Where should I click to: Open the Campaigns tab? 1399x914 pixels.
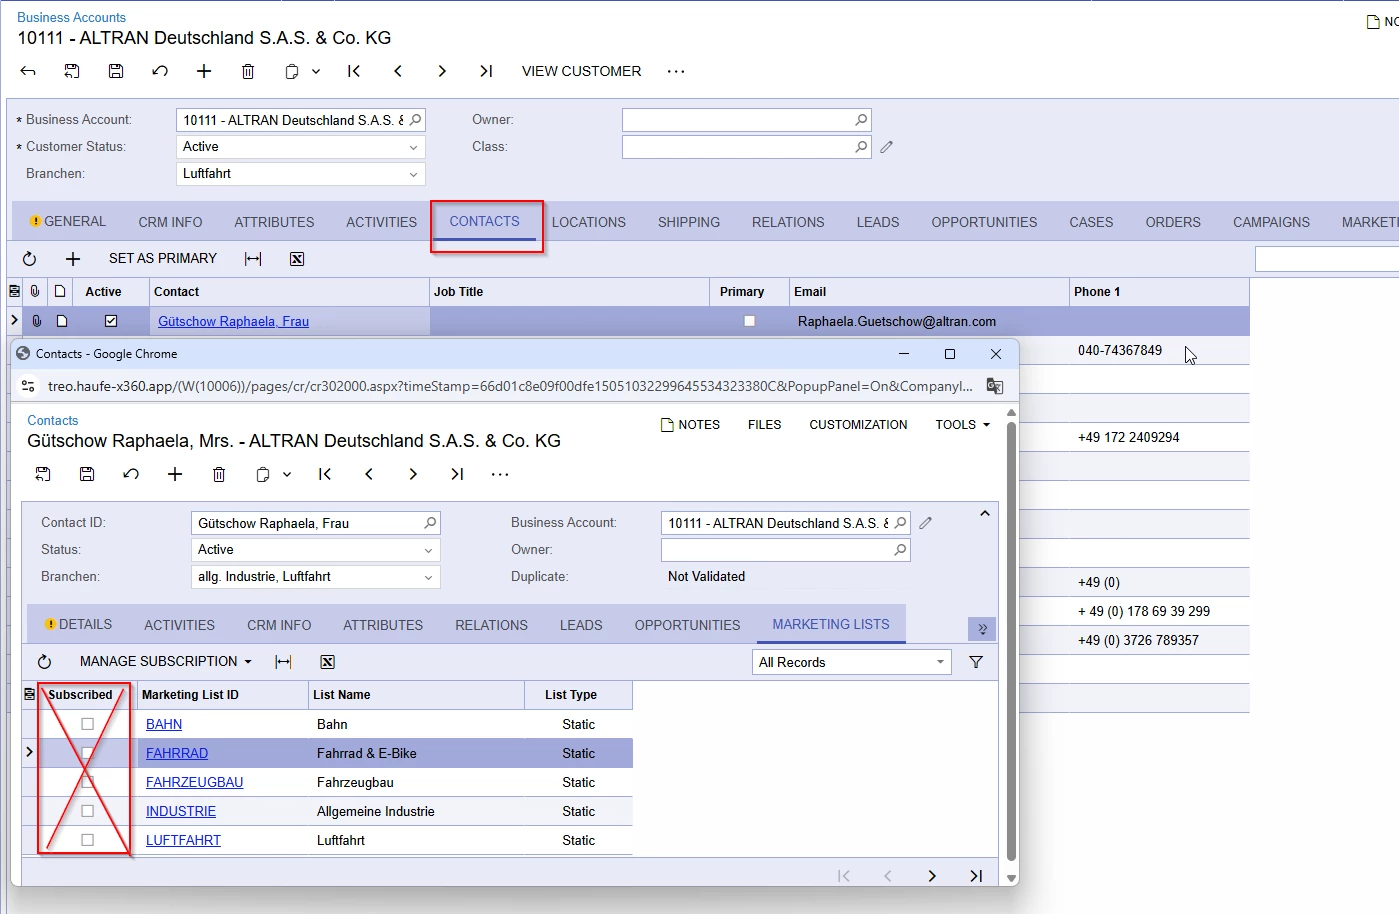1271,222
